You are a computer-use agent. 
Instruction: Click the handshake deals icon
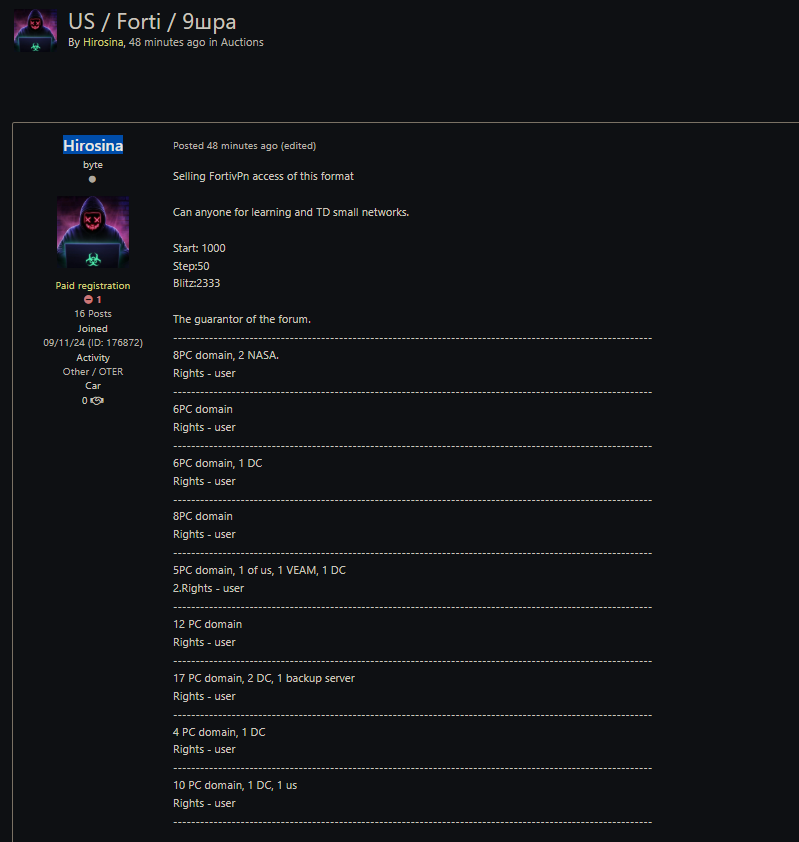(98, 400)
